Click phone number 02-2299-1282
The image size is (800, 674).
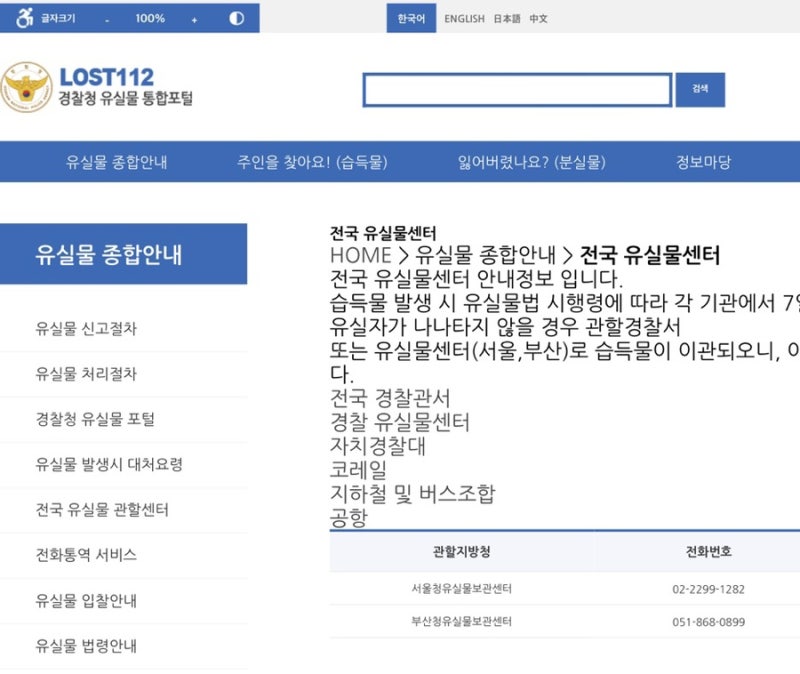pyautogui.click(x=708, y=589)
